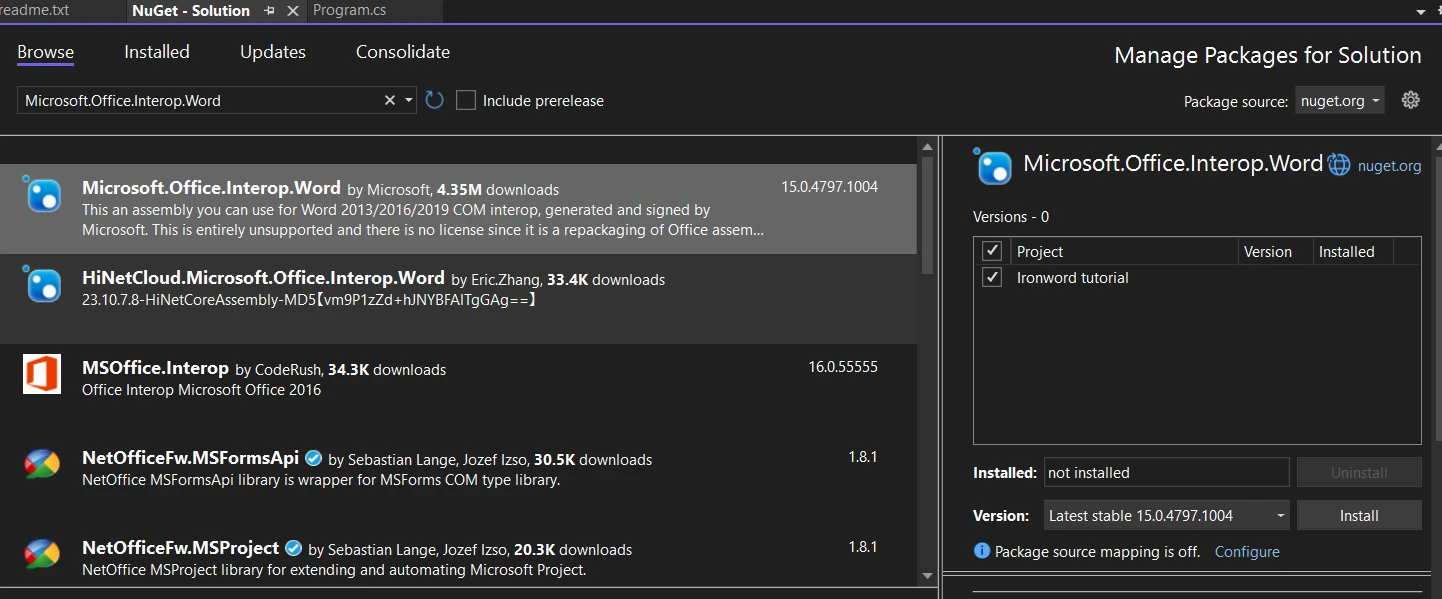
Task: Open search history dropdown arrow
Action: 409,100
